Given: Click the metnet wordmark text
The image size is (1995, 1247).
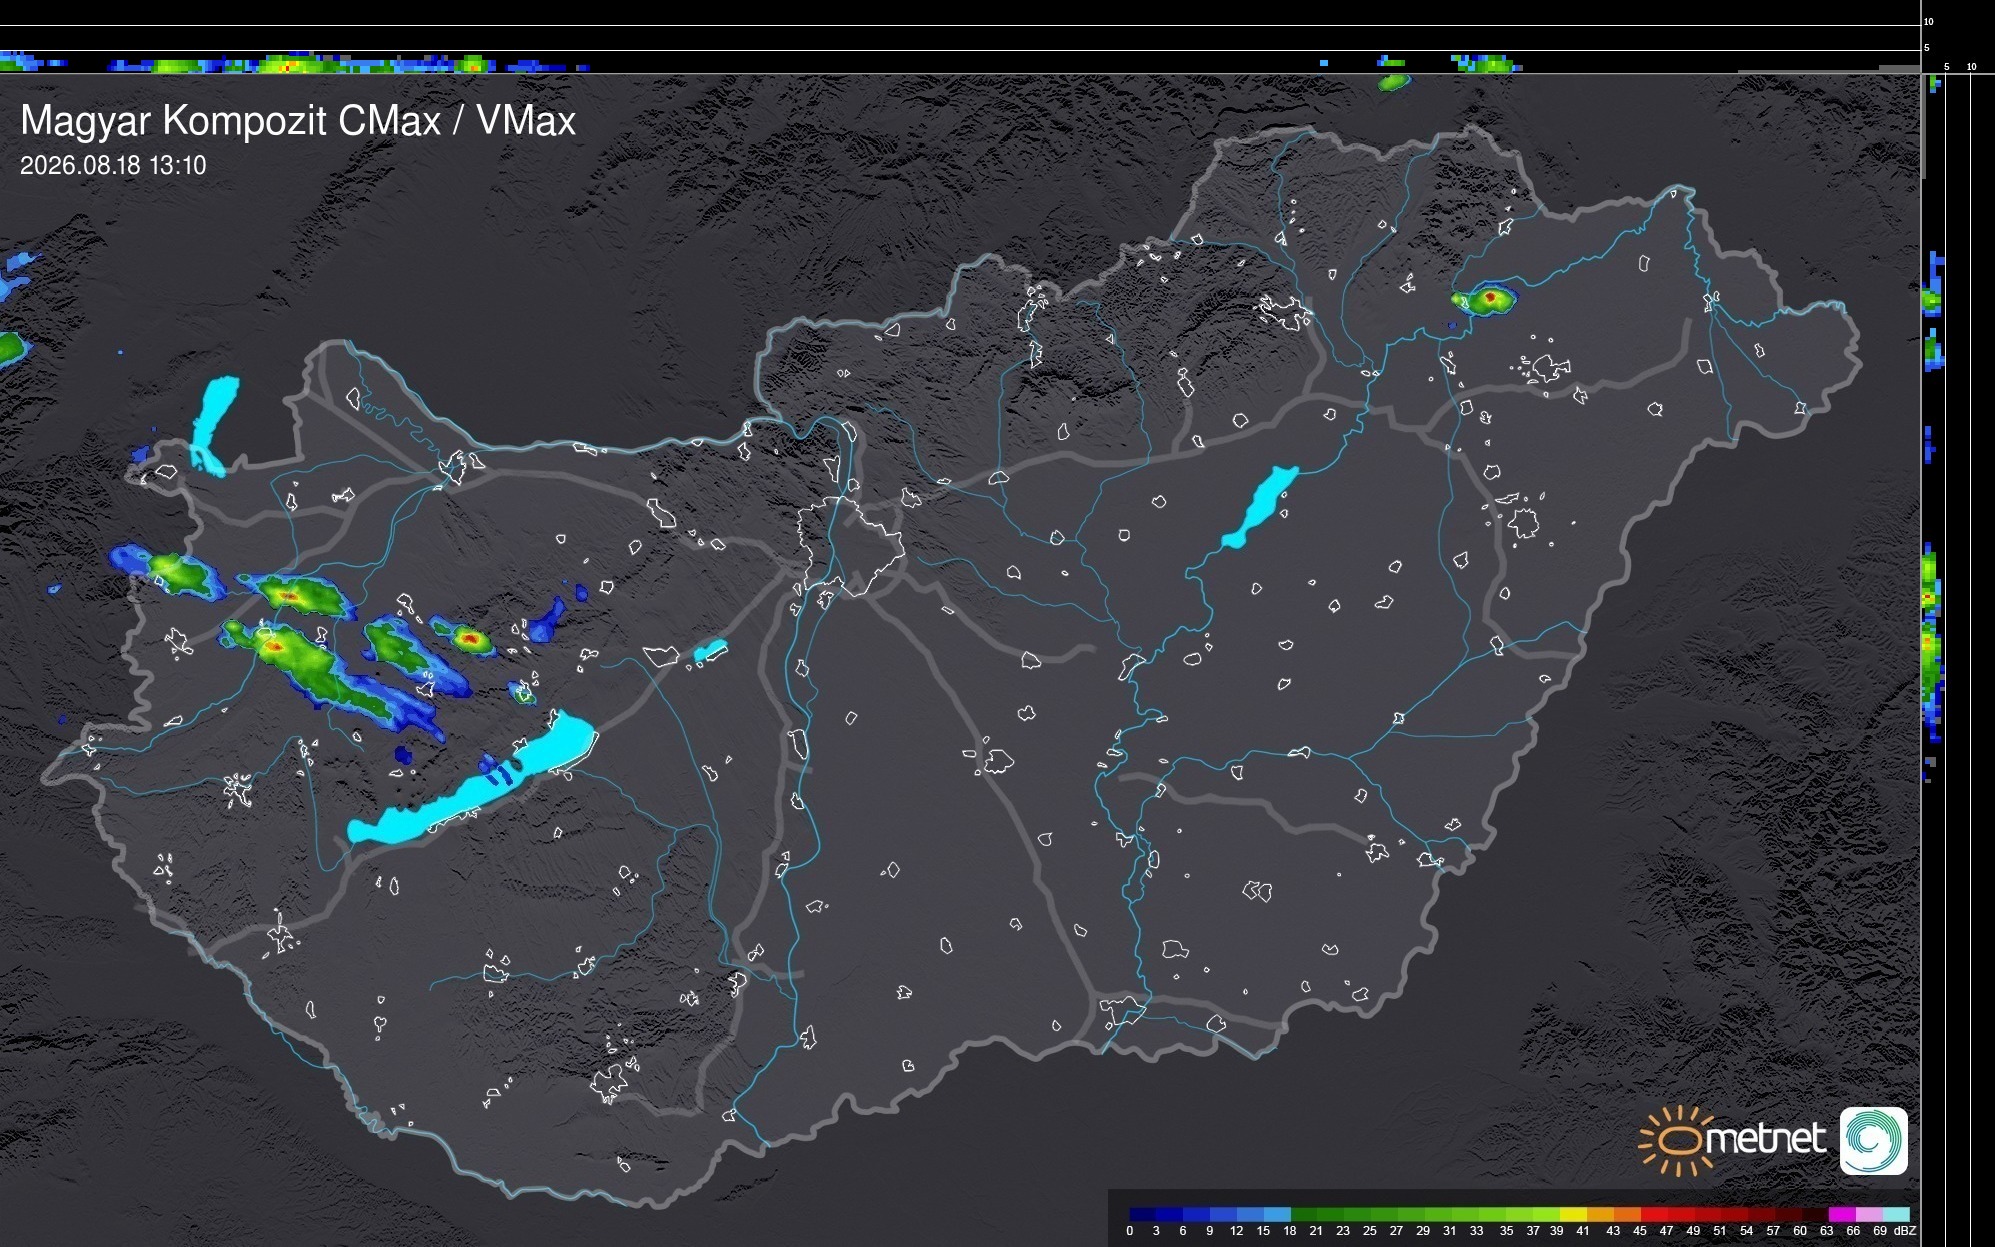Looking at the screenshot, I should (1766, 1139).
